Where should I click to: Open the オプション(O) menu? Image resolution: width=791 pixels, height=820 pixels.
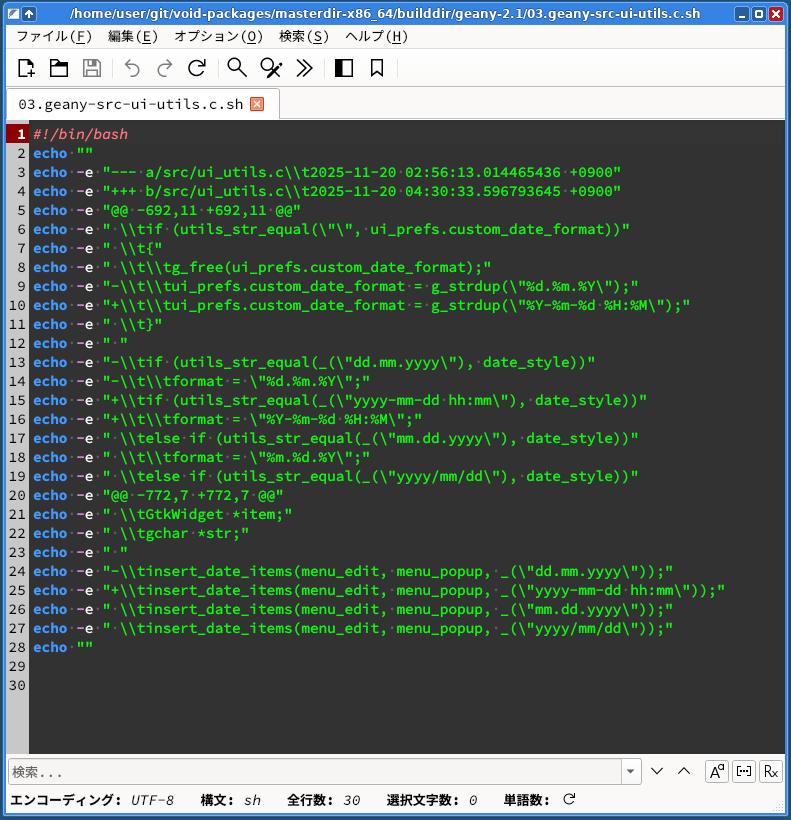[x=218, y=37]
